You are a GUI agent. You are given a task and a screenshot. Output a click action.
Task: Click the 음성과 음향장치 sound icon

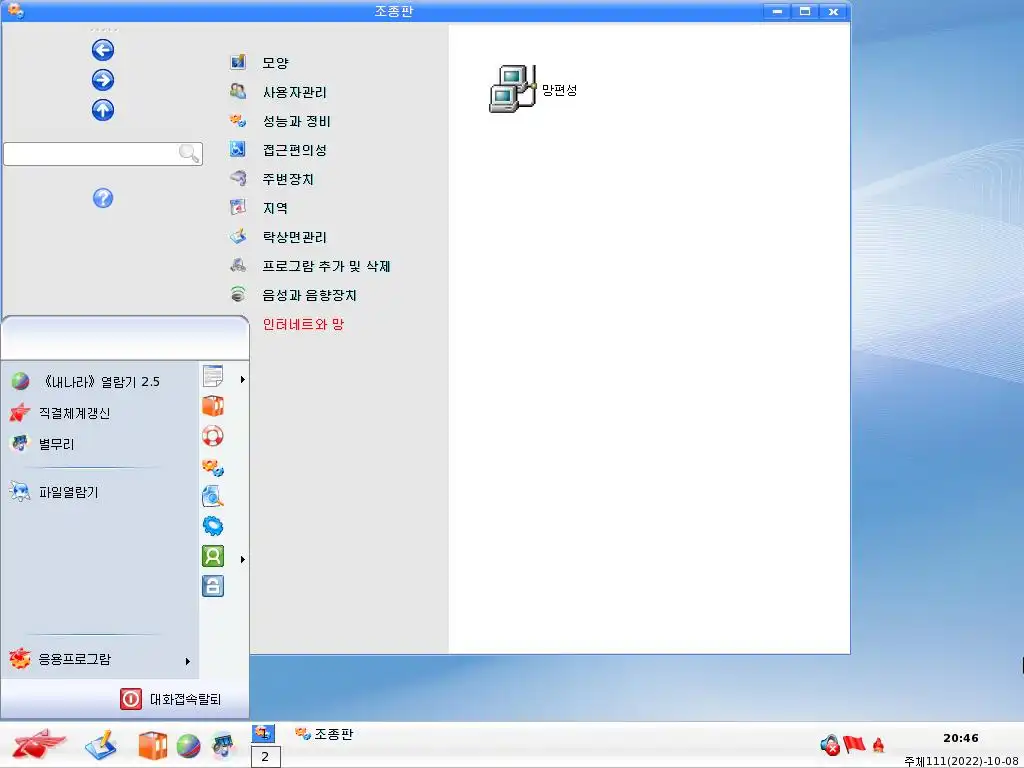click(x=238, y=294)
